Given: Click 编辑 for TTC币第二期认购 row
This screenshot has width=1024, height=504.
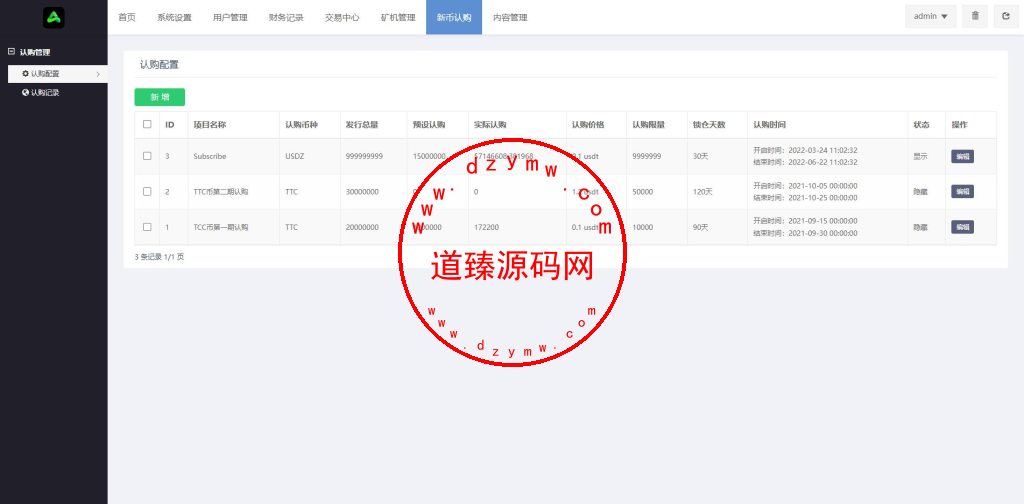Looking at the screenshot, I should 962,191.
